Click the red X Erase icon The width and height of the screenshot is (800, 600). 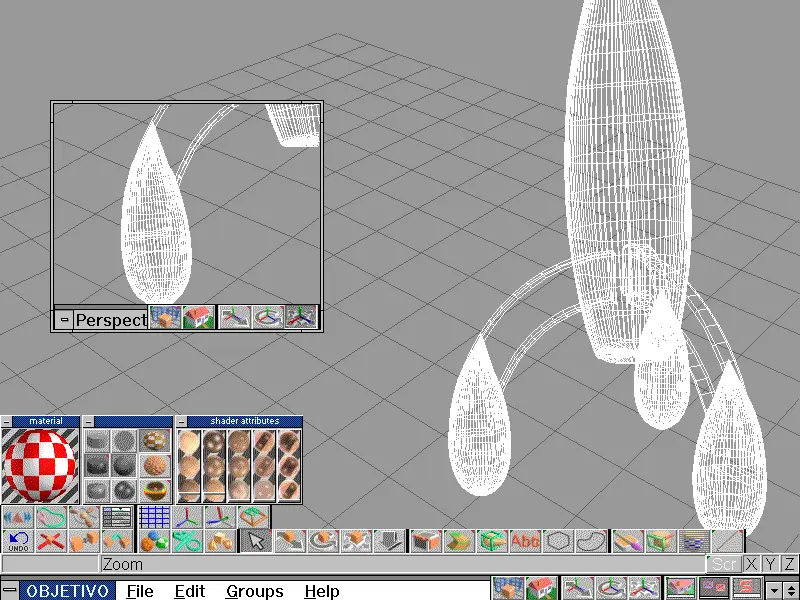pos(51,541)
